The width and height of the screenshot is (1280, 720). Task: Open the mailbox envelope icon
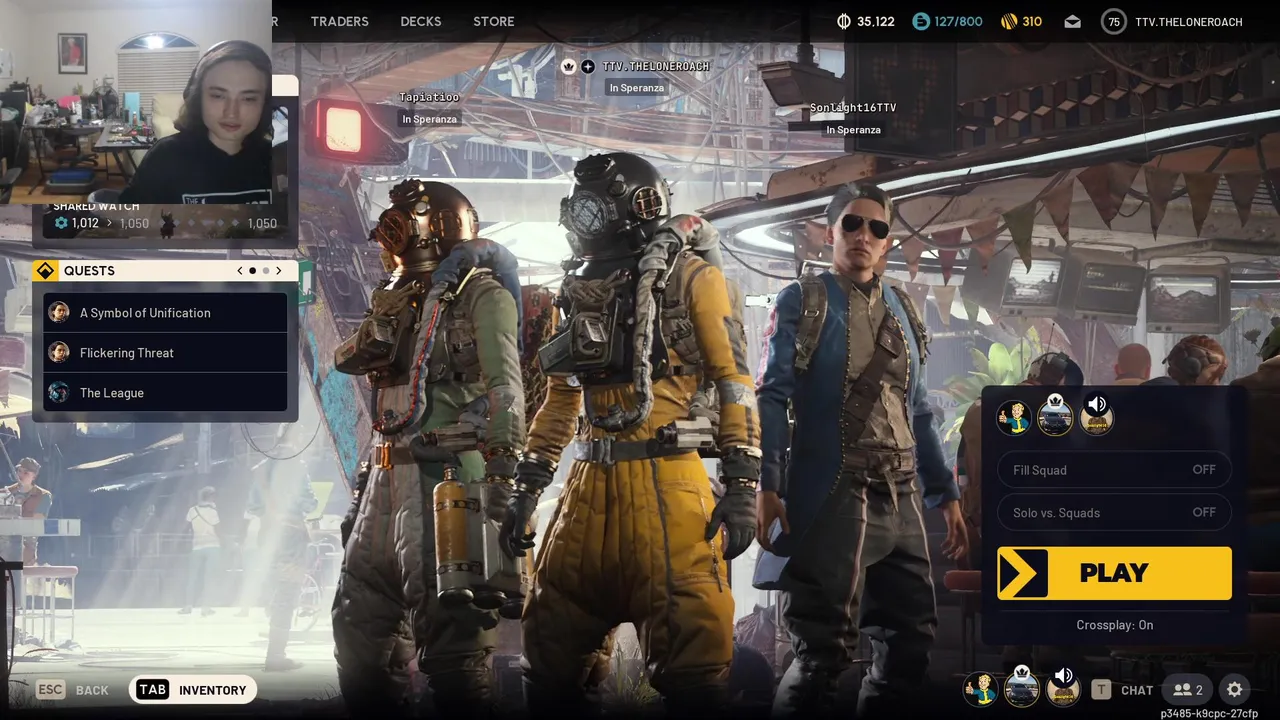click(1072, 21)
